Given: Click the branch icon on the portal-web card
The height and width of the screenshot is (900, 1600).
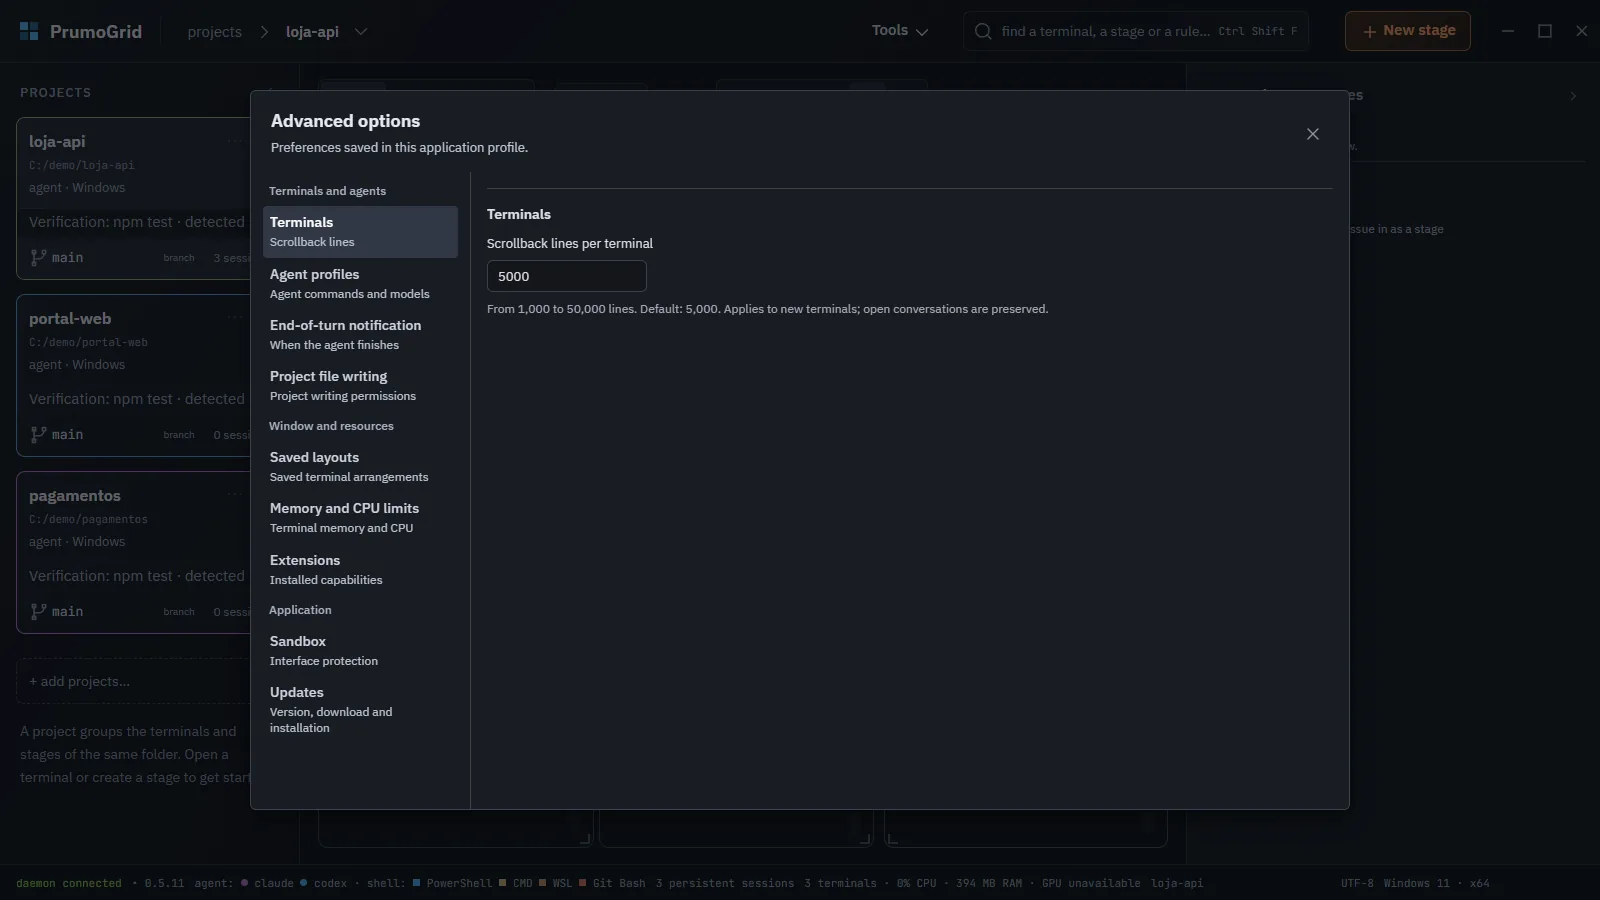Looking at the screenshot, I should [38, 434].
